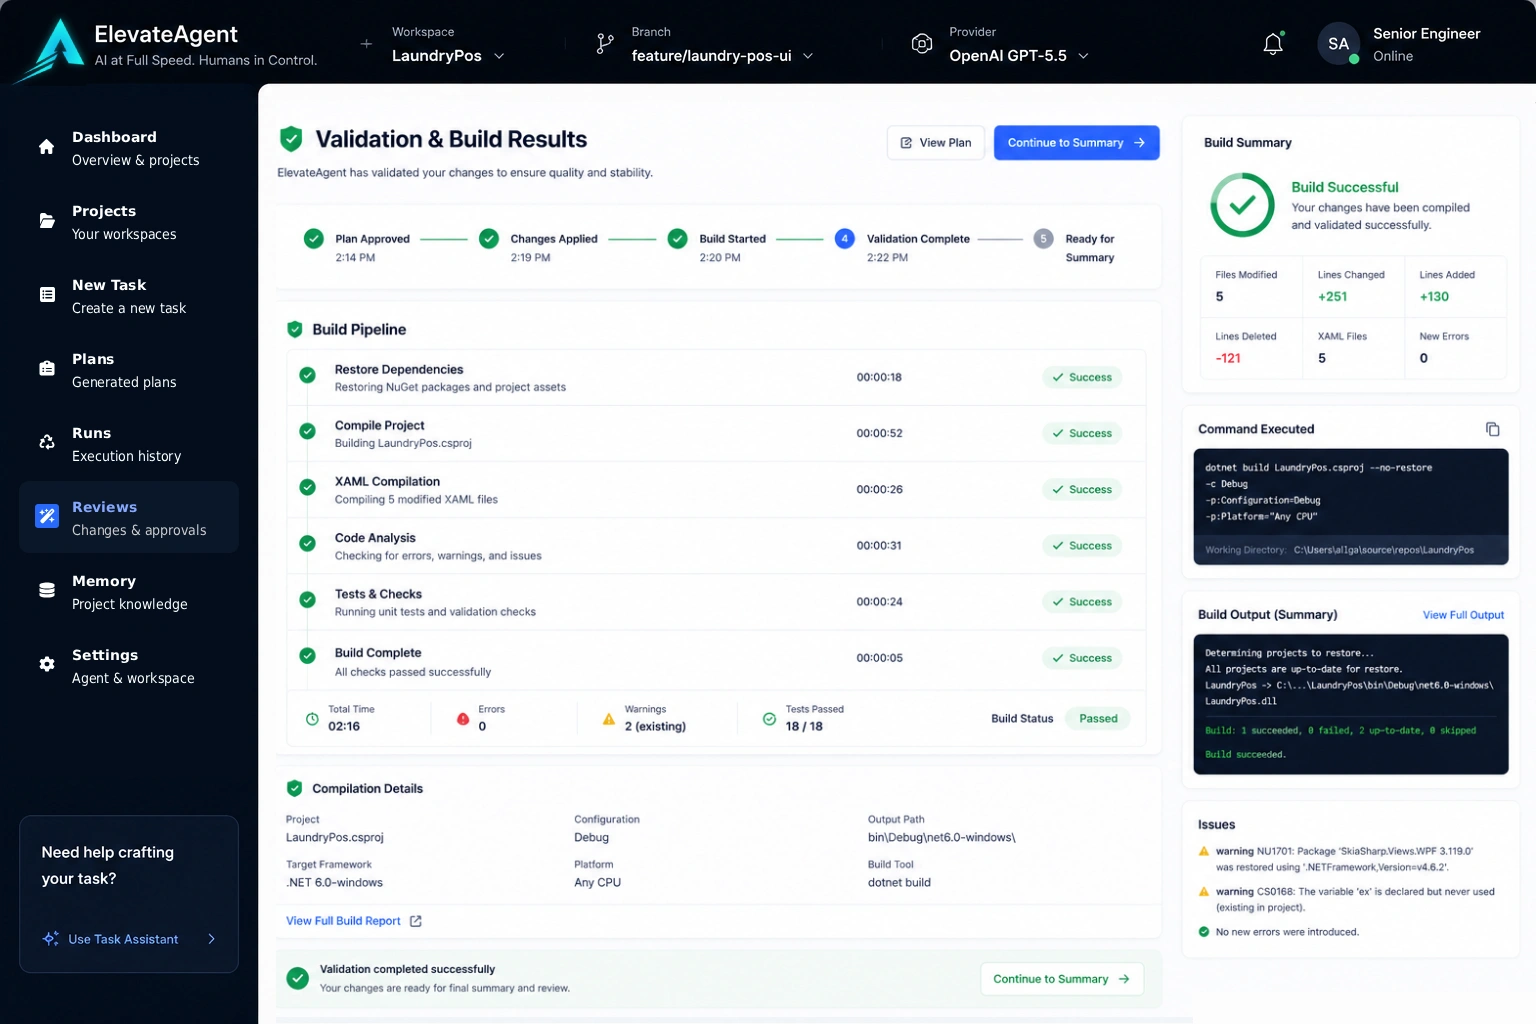Click the XAML Compilation pipeline row
This screenshot has height=1024, width=1536.
[x=716, y=490]
